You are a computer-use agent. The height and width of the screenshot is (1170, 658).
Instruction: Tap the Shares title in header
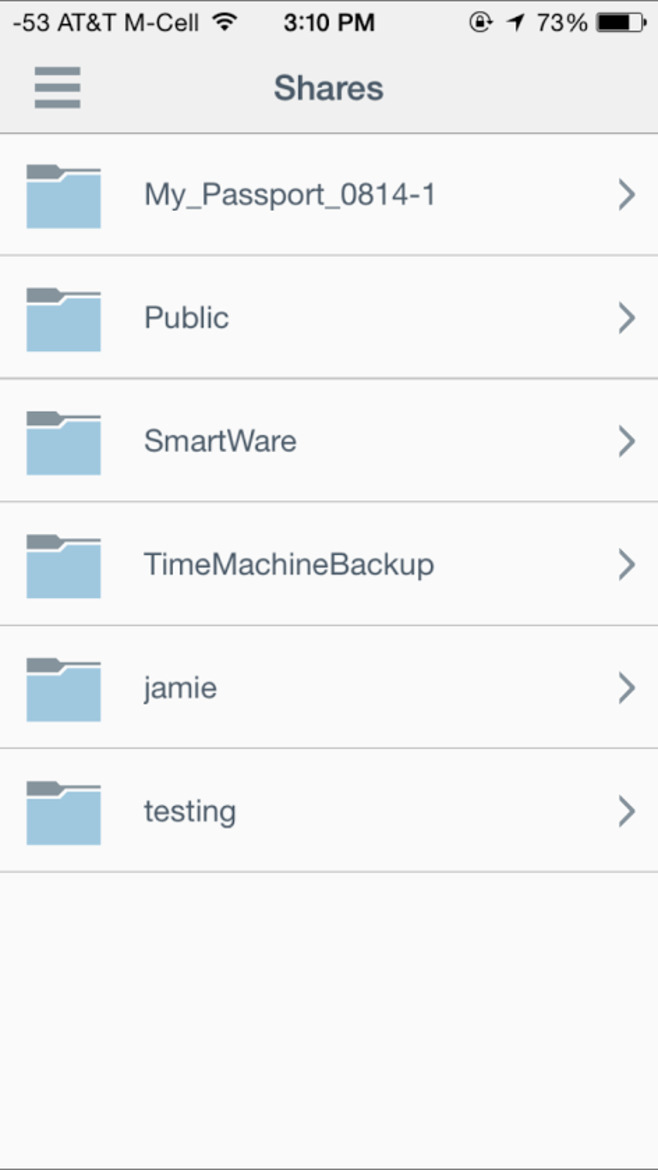tap(328, 88)
